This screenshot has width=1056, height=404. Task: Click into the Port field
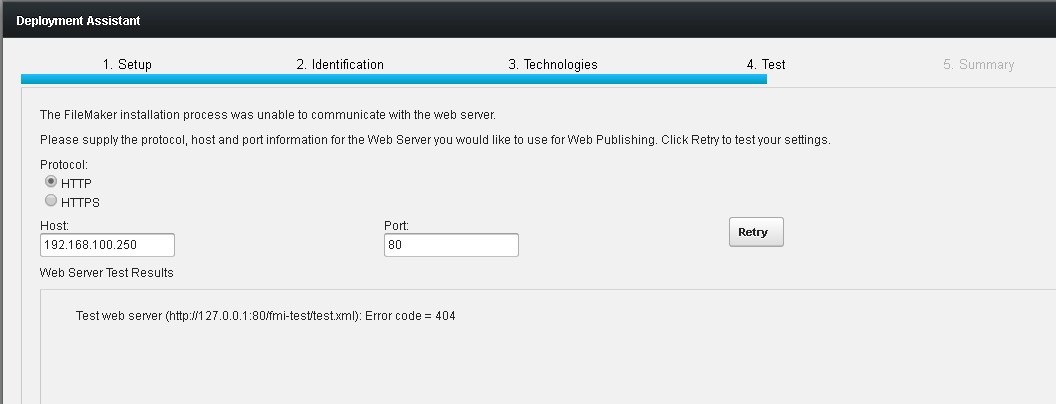pos(451,245)
